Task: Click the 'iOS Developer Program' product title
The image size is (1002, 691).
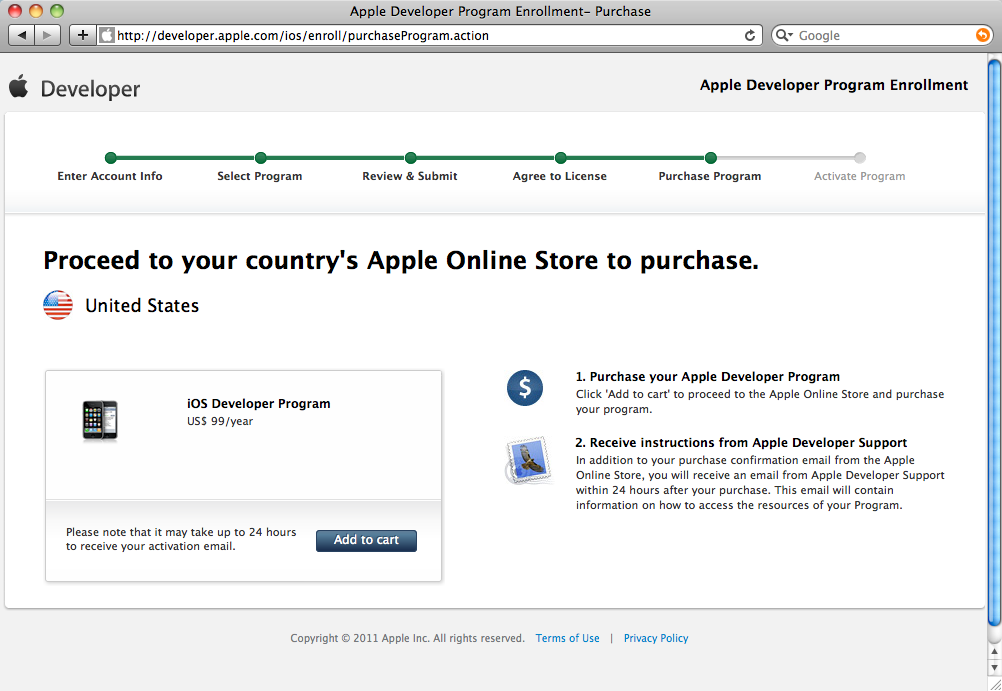Action: click(259, 403)
